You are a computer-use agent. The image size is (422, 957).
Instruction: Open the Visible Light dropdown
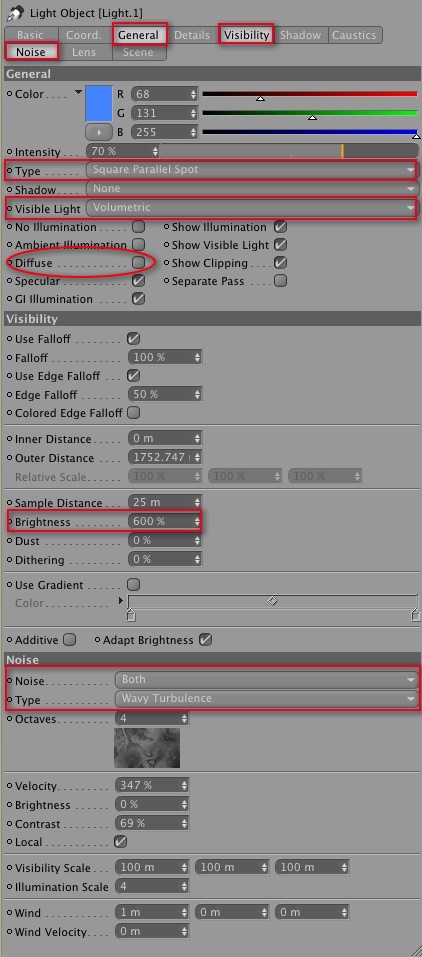pyautogui.click(x=252, y=208)
